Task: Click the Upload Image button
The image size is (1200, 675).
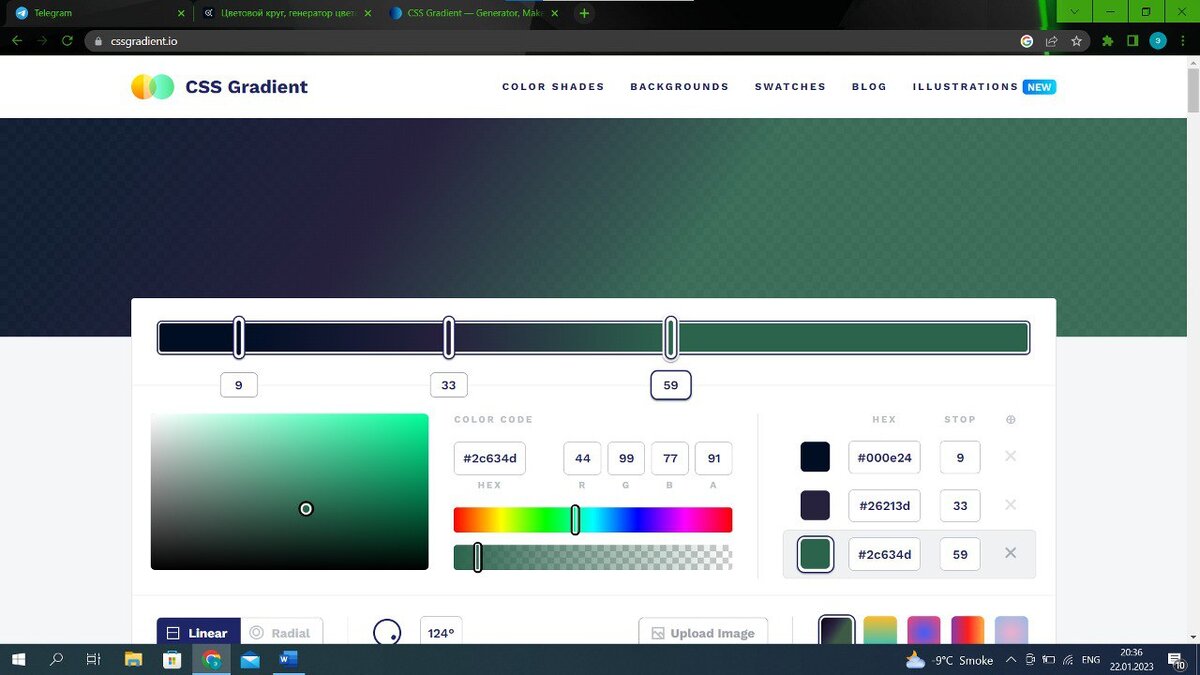Action: point(703,633)
